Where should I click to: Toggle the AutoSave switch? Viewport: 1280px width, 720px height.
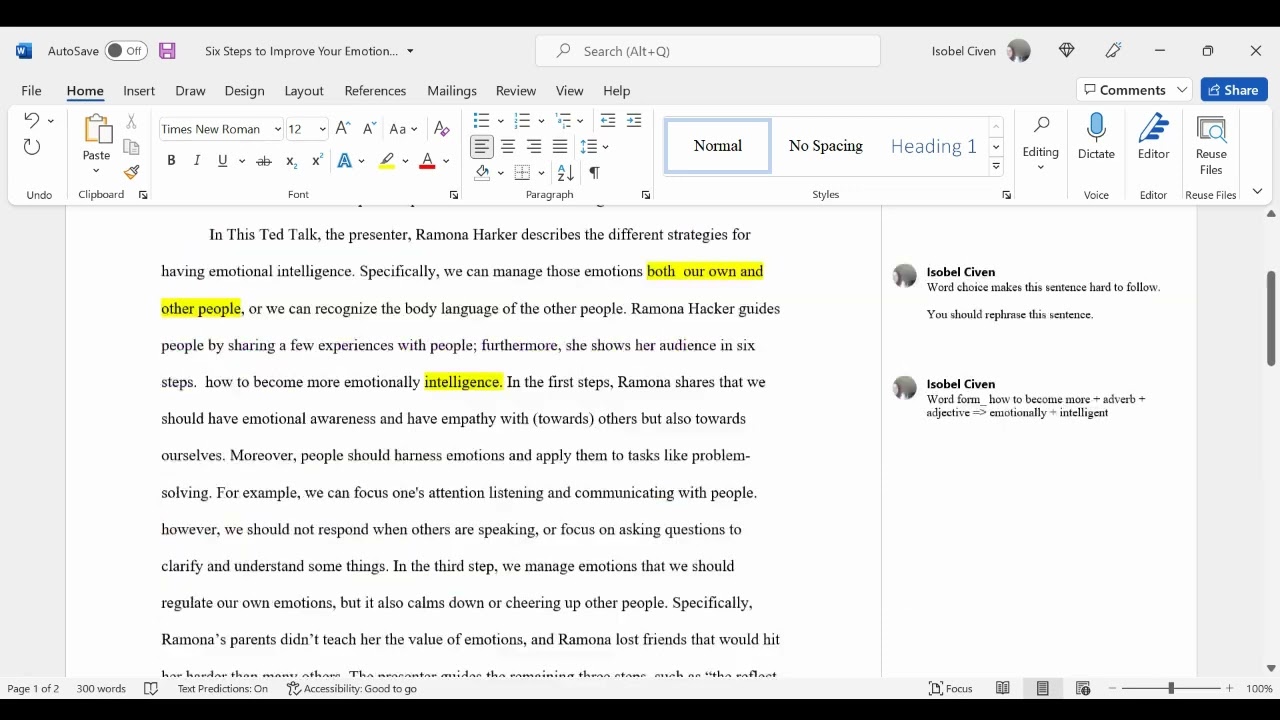126,51
